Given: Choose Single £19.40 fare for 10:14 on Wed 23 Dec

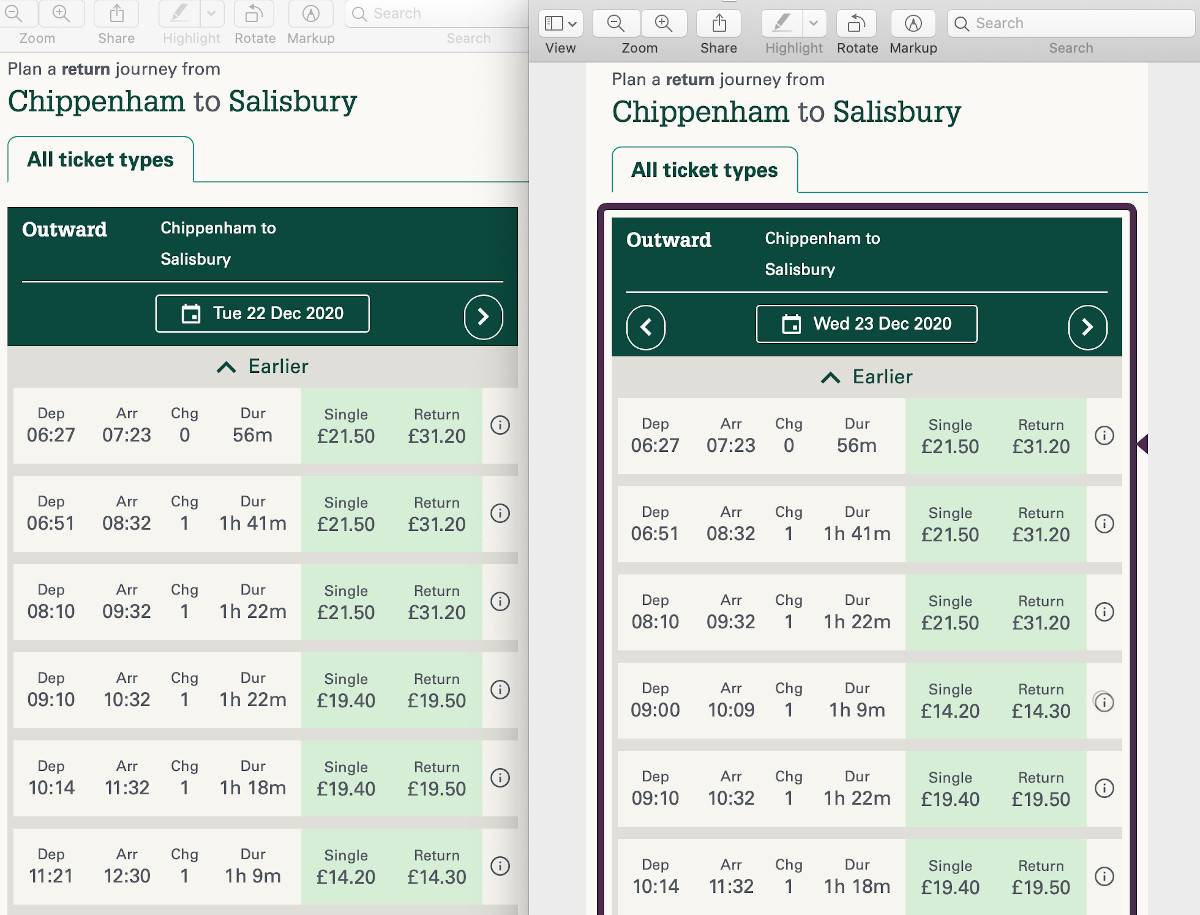Looking at the screenshot, I should [x=950, y=877].
